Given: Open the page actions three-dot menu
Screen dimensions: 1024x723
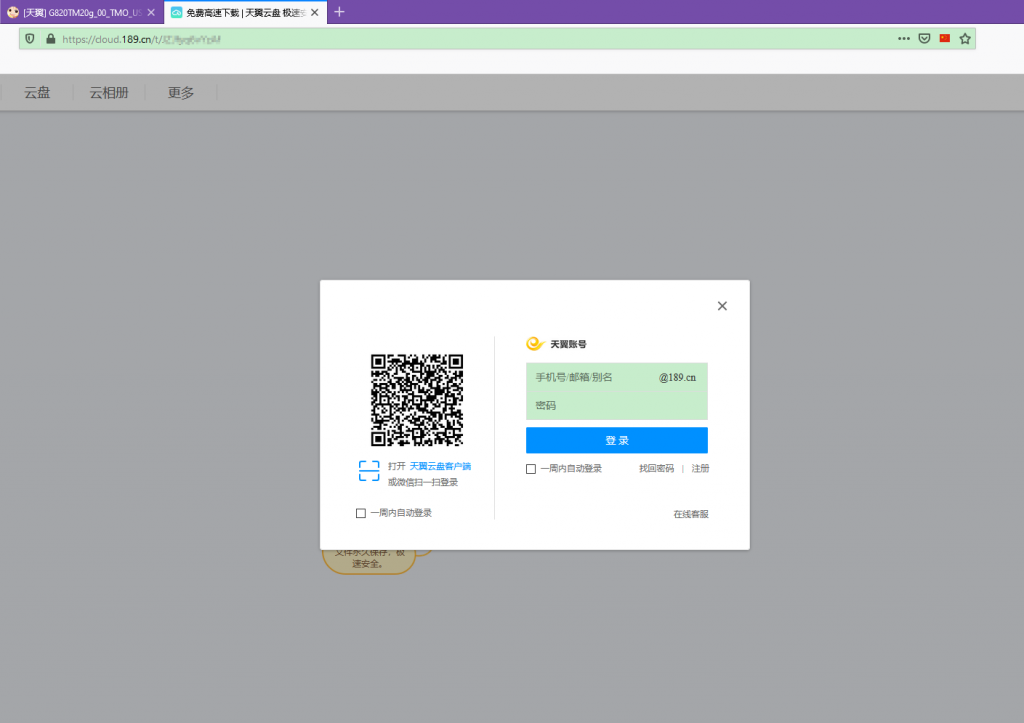Looking at the screenshot, I should click(x=904, y=39).
